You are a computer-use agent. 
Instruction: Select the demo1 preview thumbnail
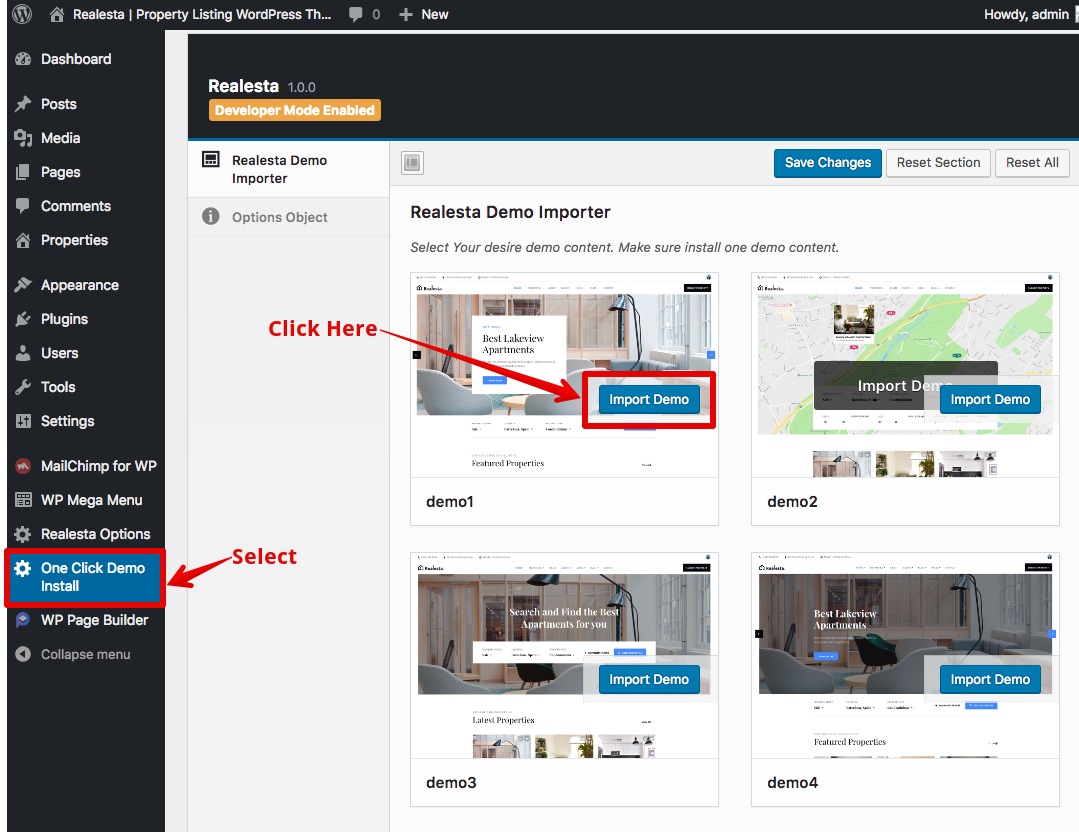(x=564, y=375)
